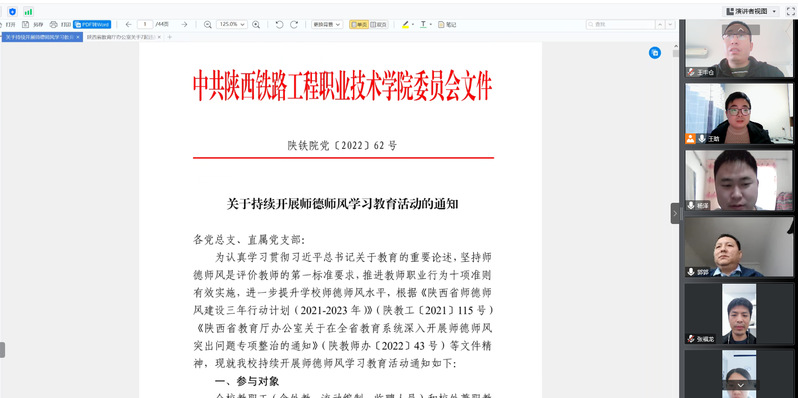
Task: Click 郭郭 microphone icon
Action: click(x=691, y=272)
